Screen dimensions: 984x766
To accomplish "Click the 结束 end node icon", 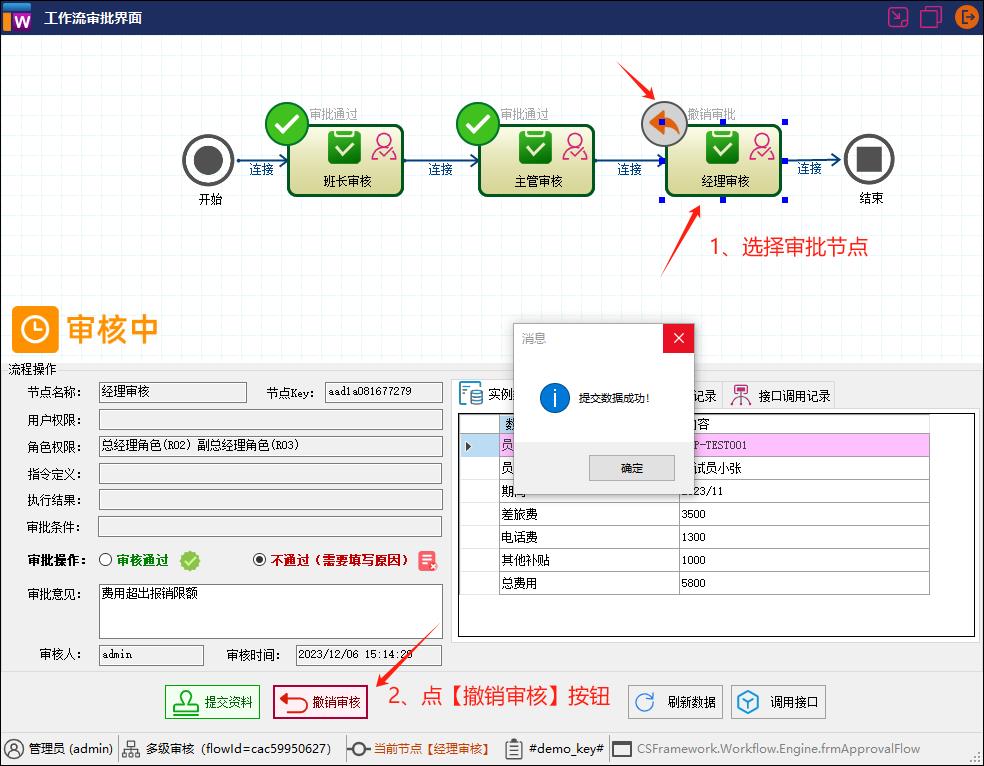I will point(869,160).
